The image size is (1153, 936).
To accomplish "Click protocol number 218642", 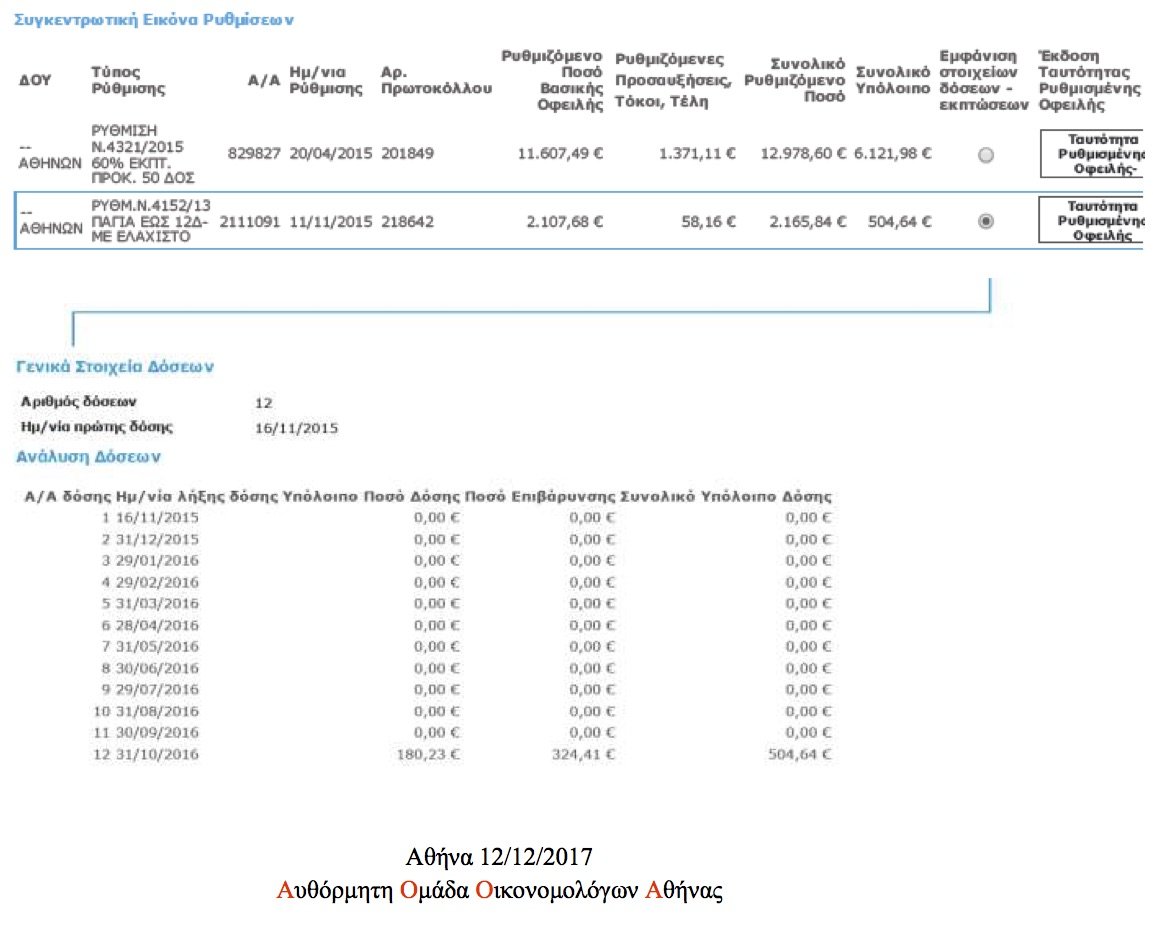I will pyautogui.click(x=407, y=222).
